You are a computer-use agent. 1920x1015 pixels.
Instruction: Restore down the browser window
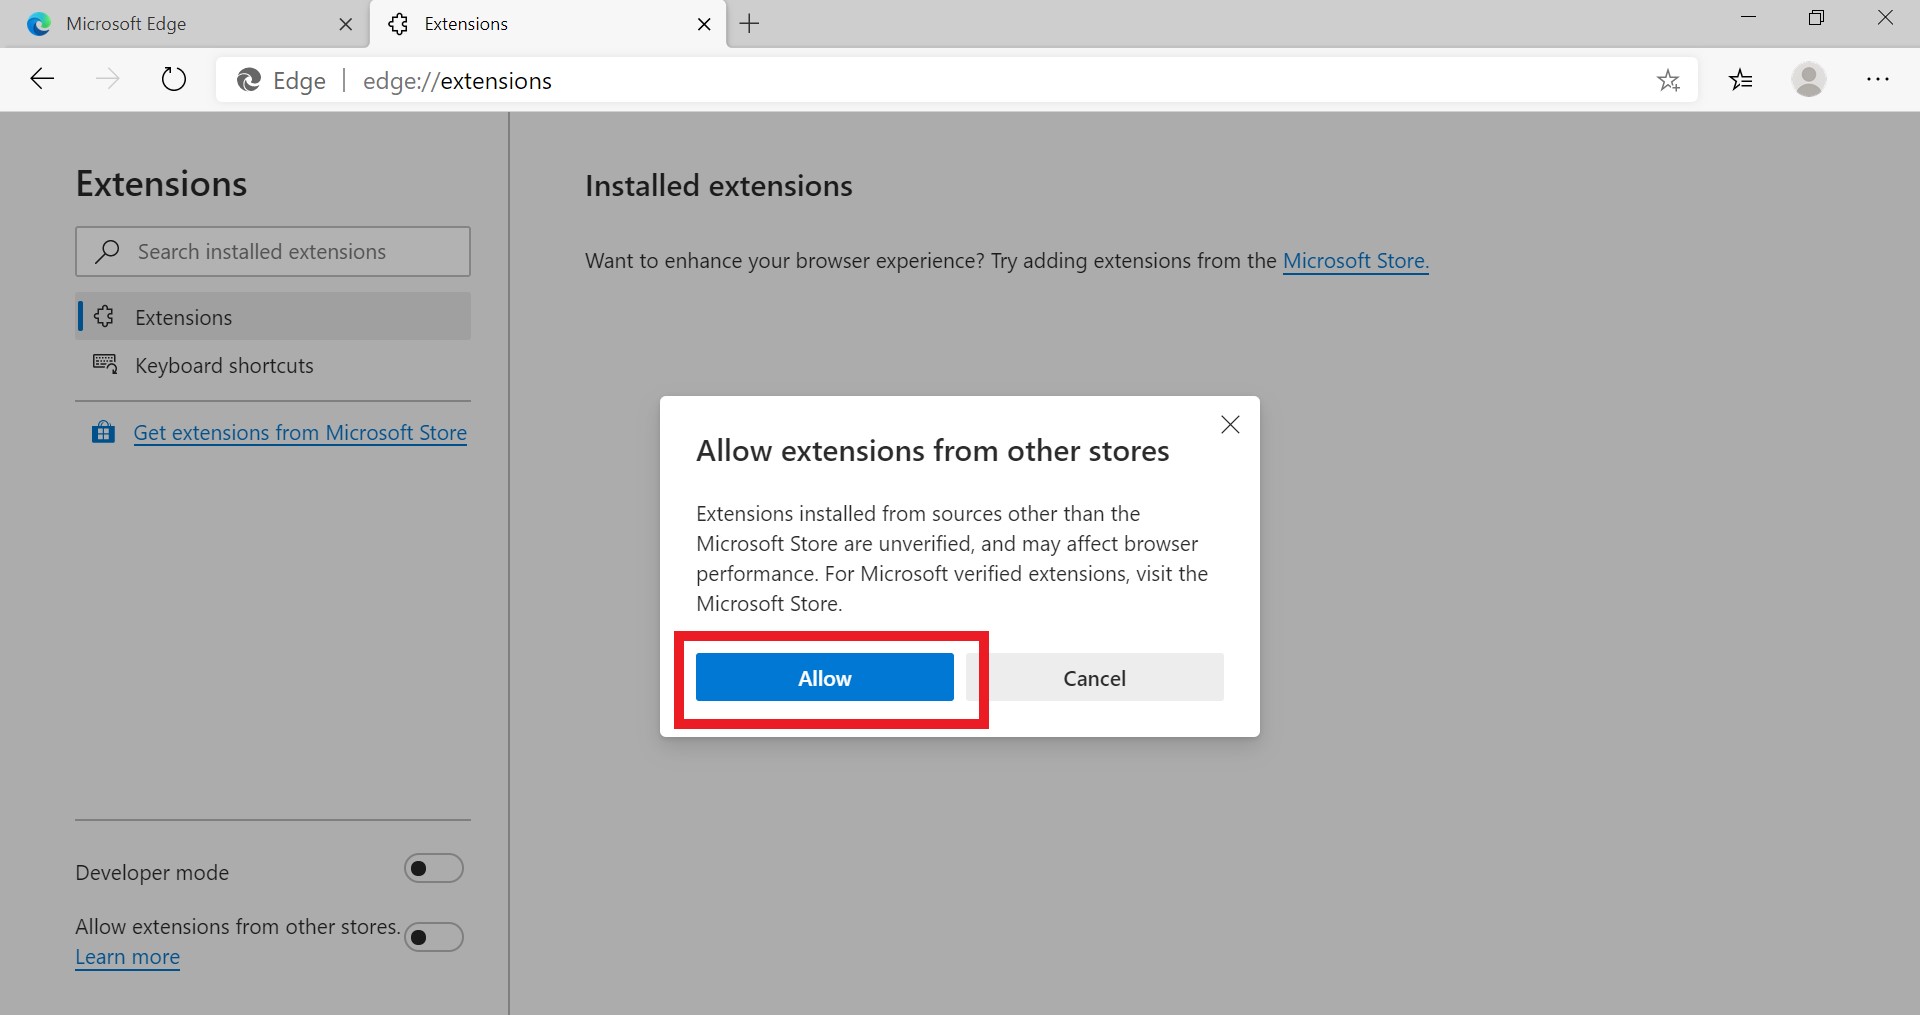[x=1816, y=18]
